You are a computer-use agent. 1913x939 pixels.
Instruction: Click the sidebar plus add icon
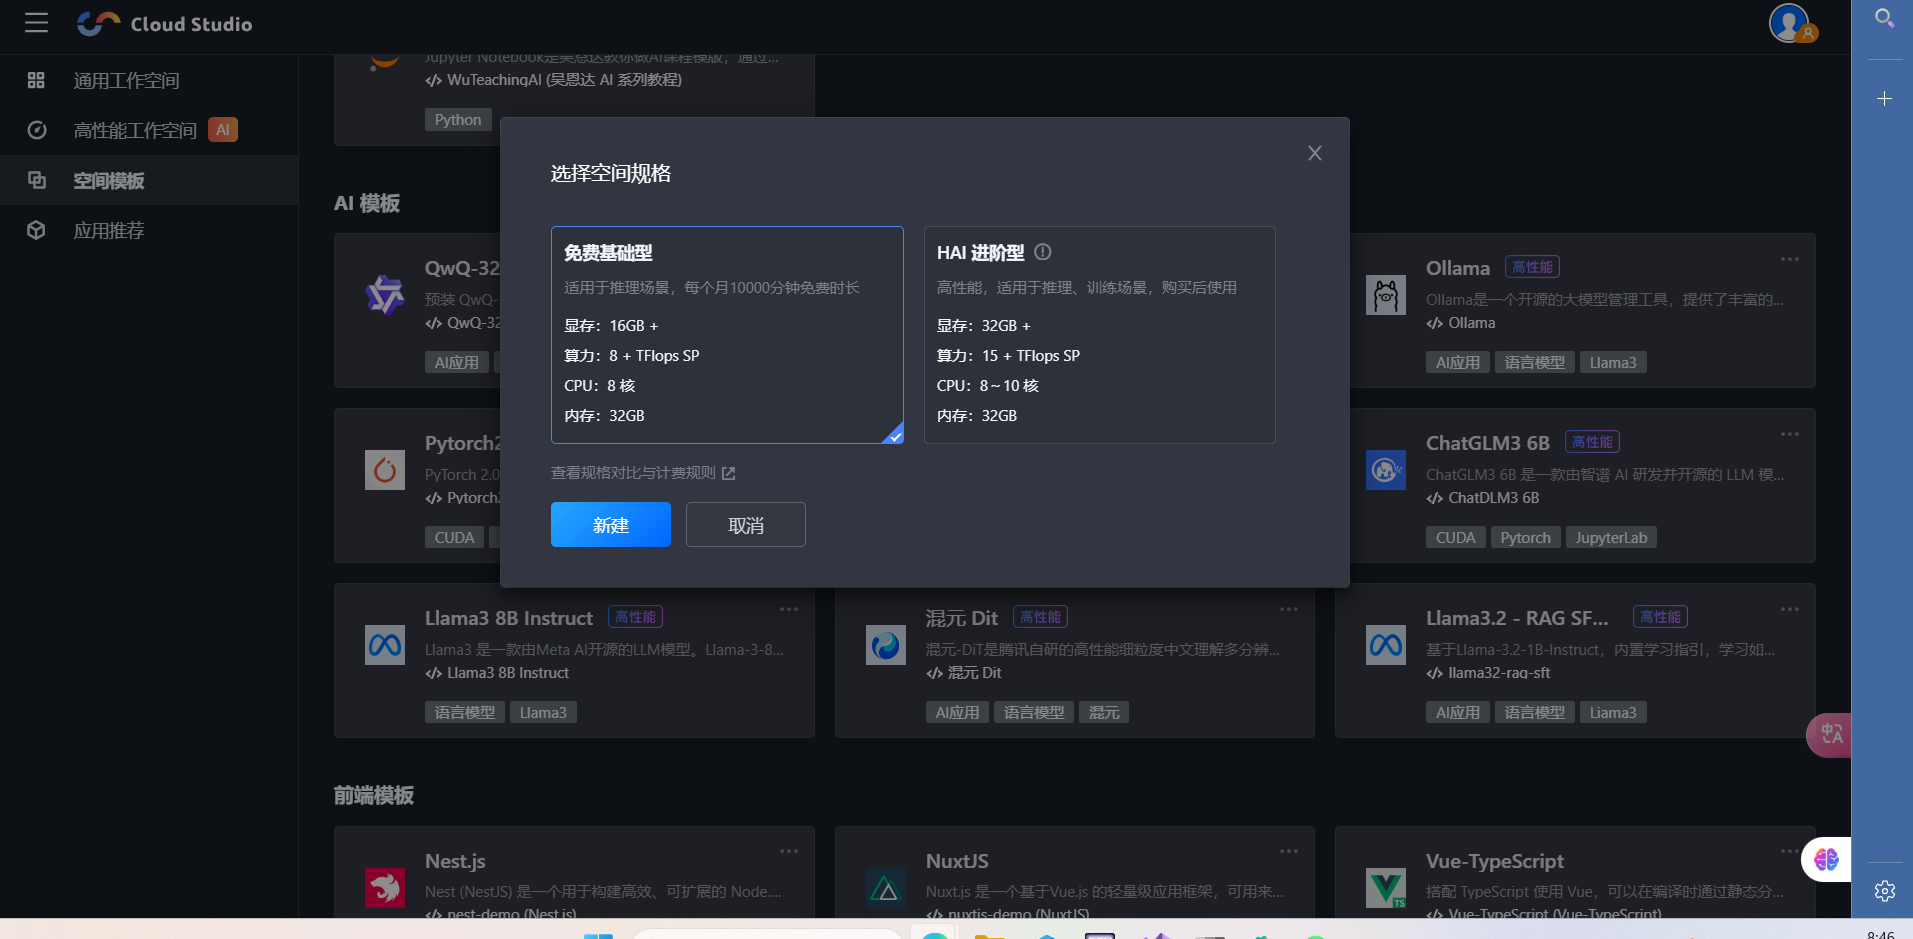[x=1884, y=98]
